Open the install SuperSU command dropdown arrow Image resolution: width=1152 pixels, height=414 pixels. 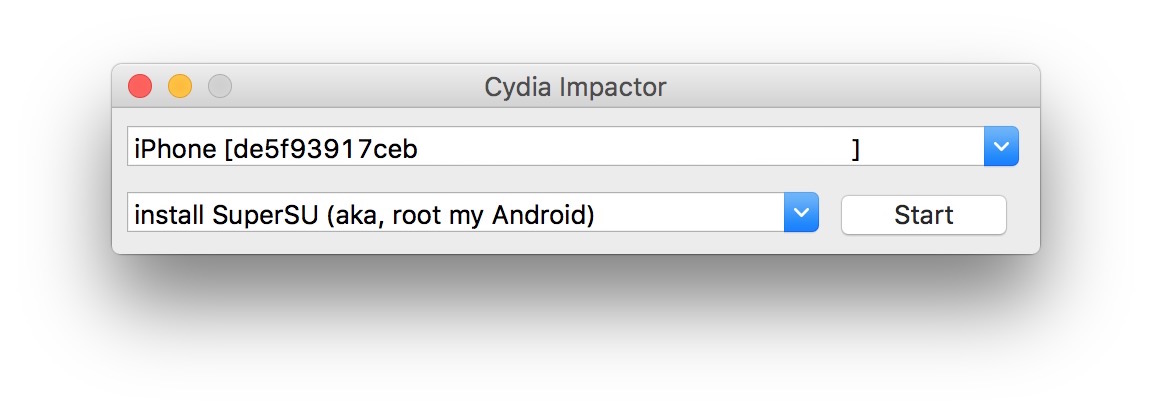point(801,213)
